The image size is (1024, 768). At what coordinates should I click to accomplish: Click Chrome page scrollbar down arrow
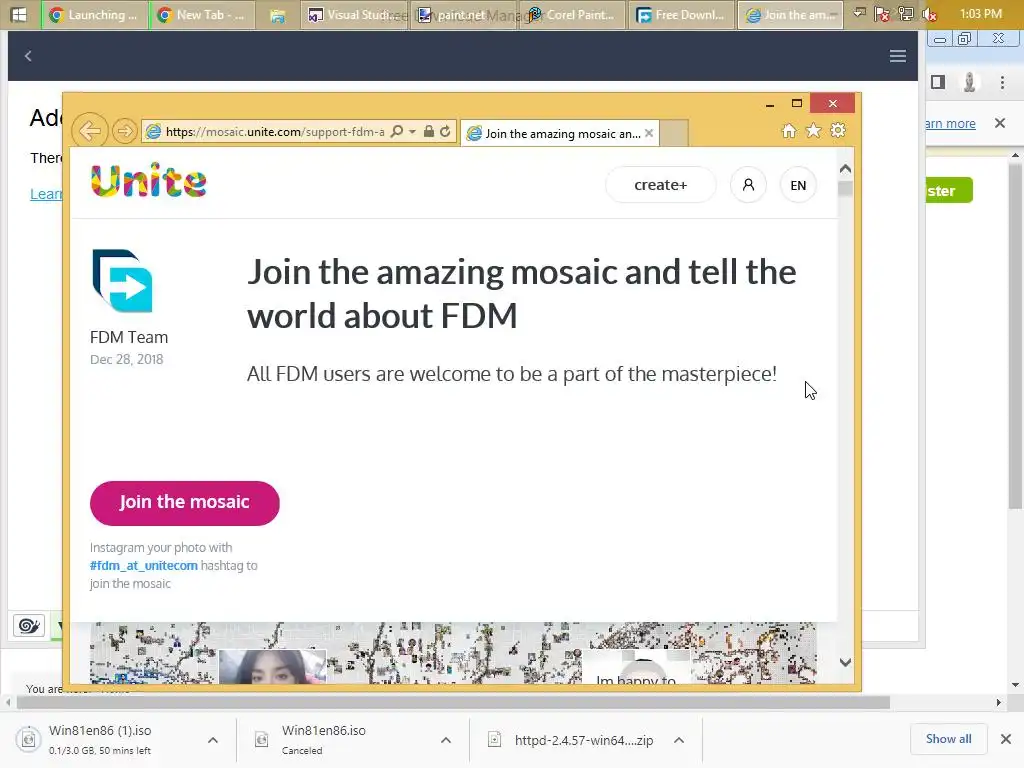tap(1015, 685)
